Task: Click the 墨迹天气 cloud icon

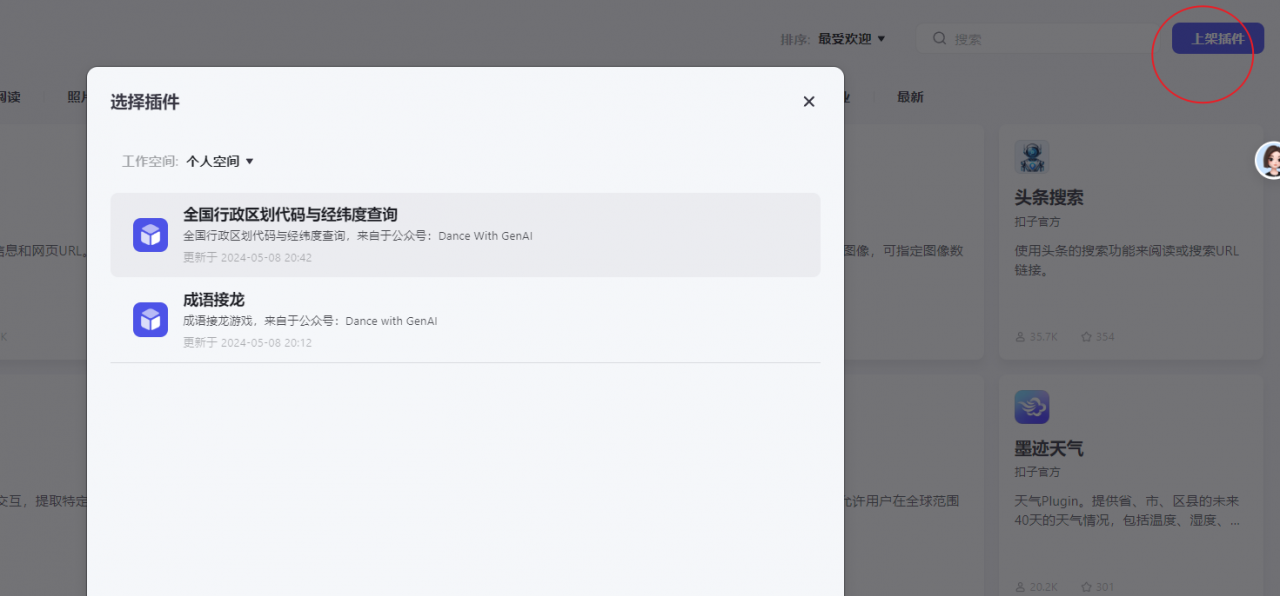Action: [1032, 407]
